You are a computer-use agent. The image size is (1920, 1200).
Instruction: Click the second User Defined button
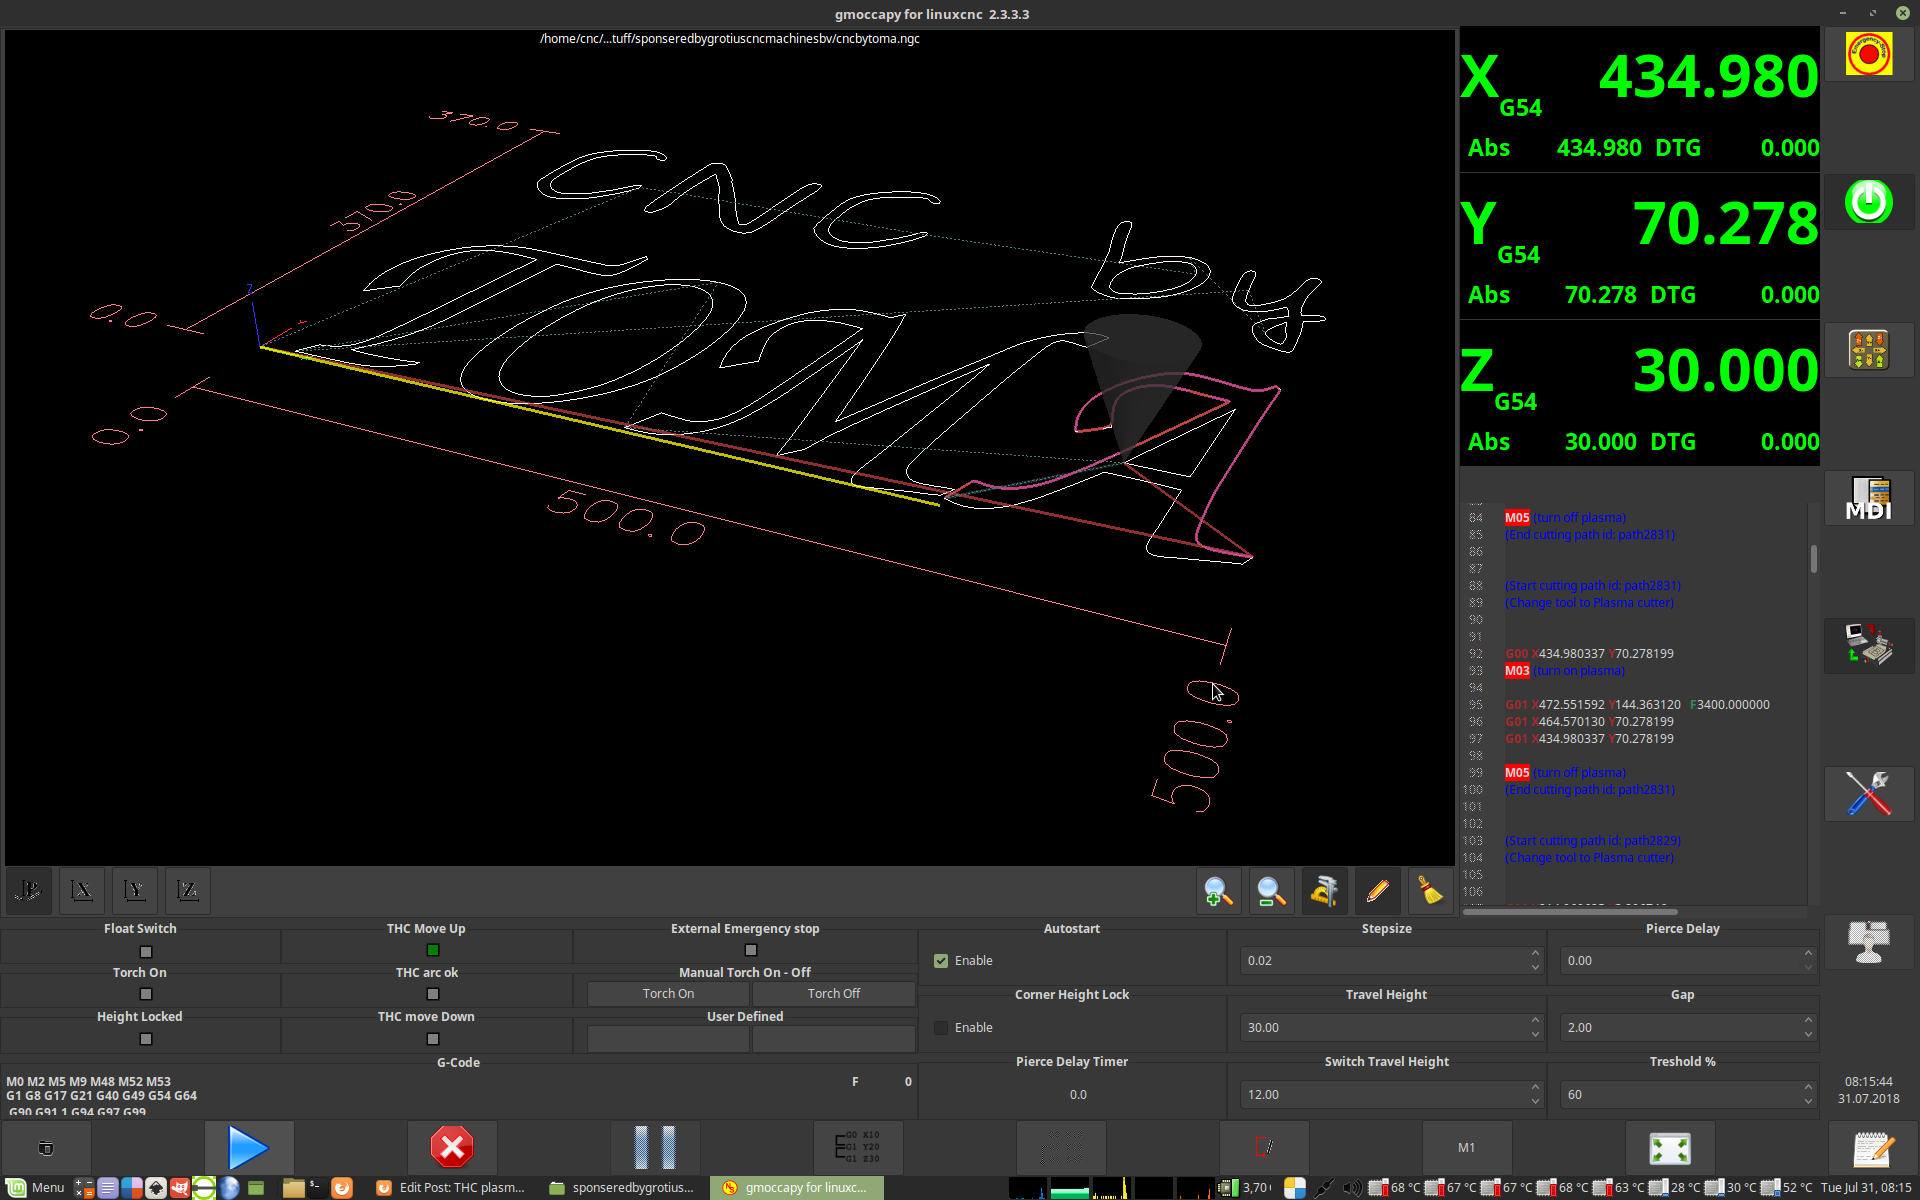pyautogui.click(x=833, y=1039)
